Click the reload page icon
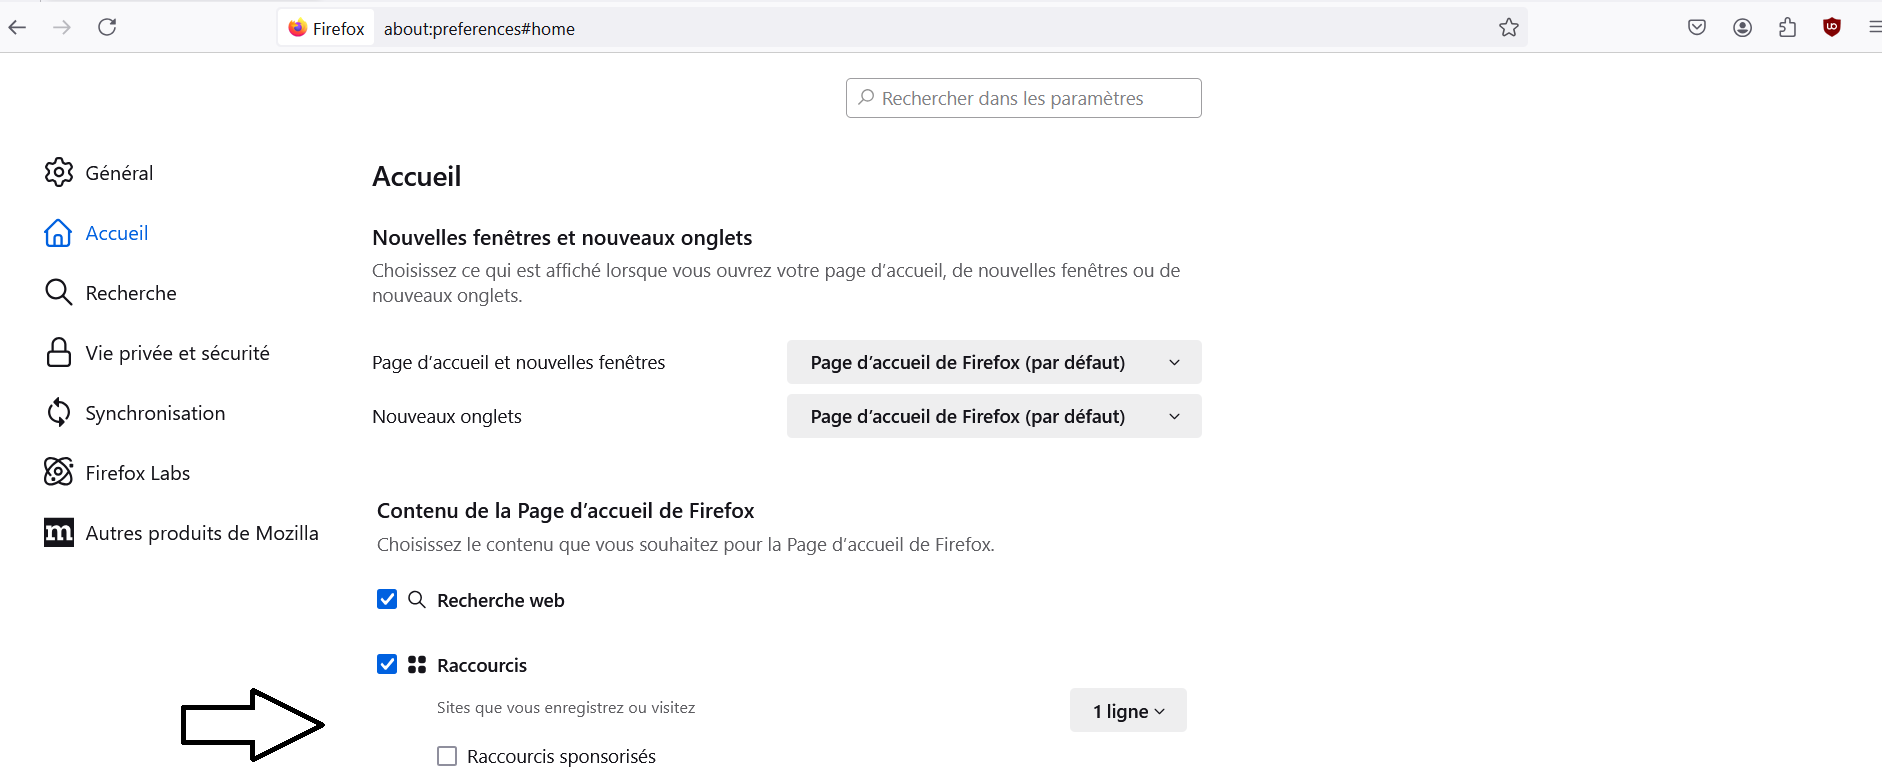This screenshot has width=1882, height=779. coord(107,27)
